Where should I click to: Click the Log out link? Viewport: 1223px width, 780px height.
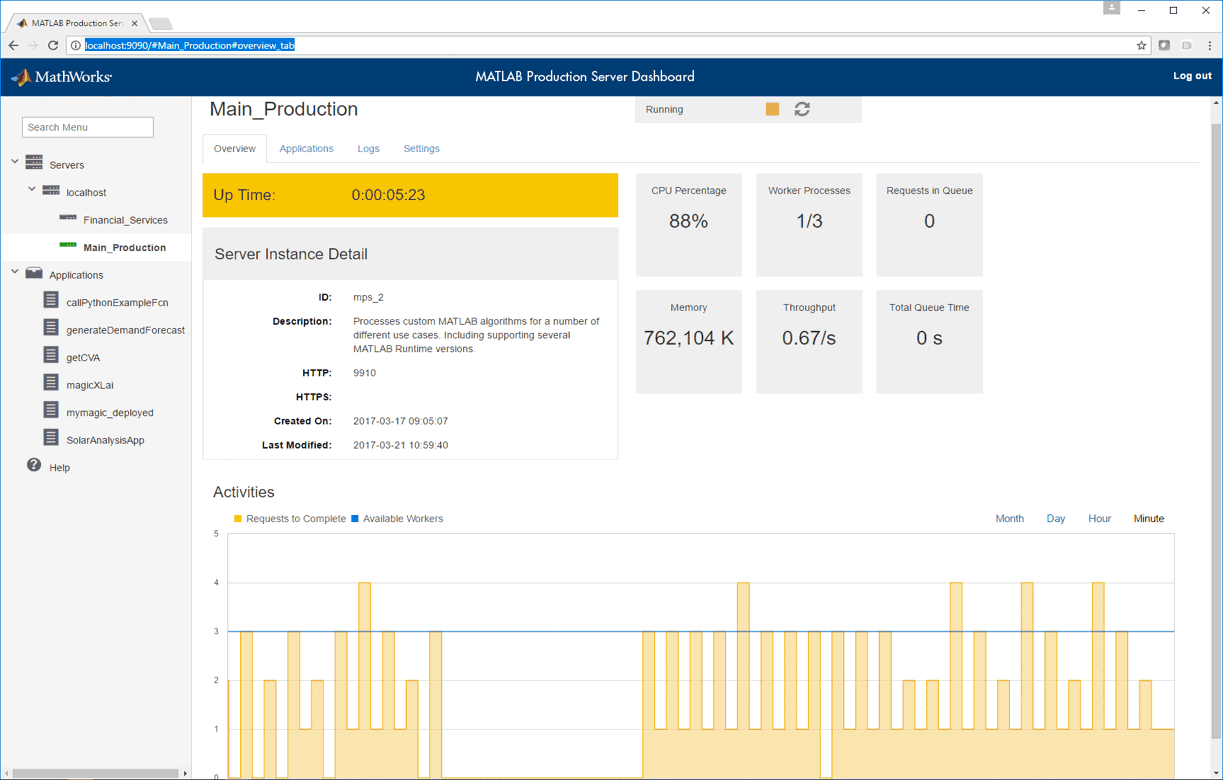[1191, 76]
